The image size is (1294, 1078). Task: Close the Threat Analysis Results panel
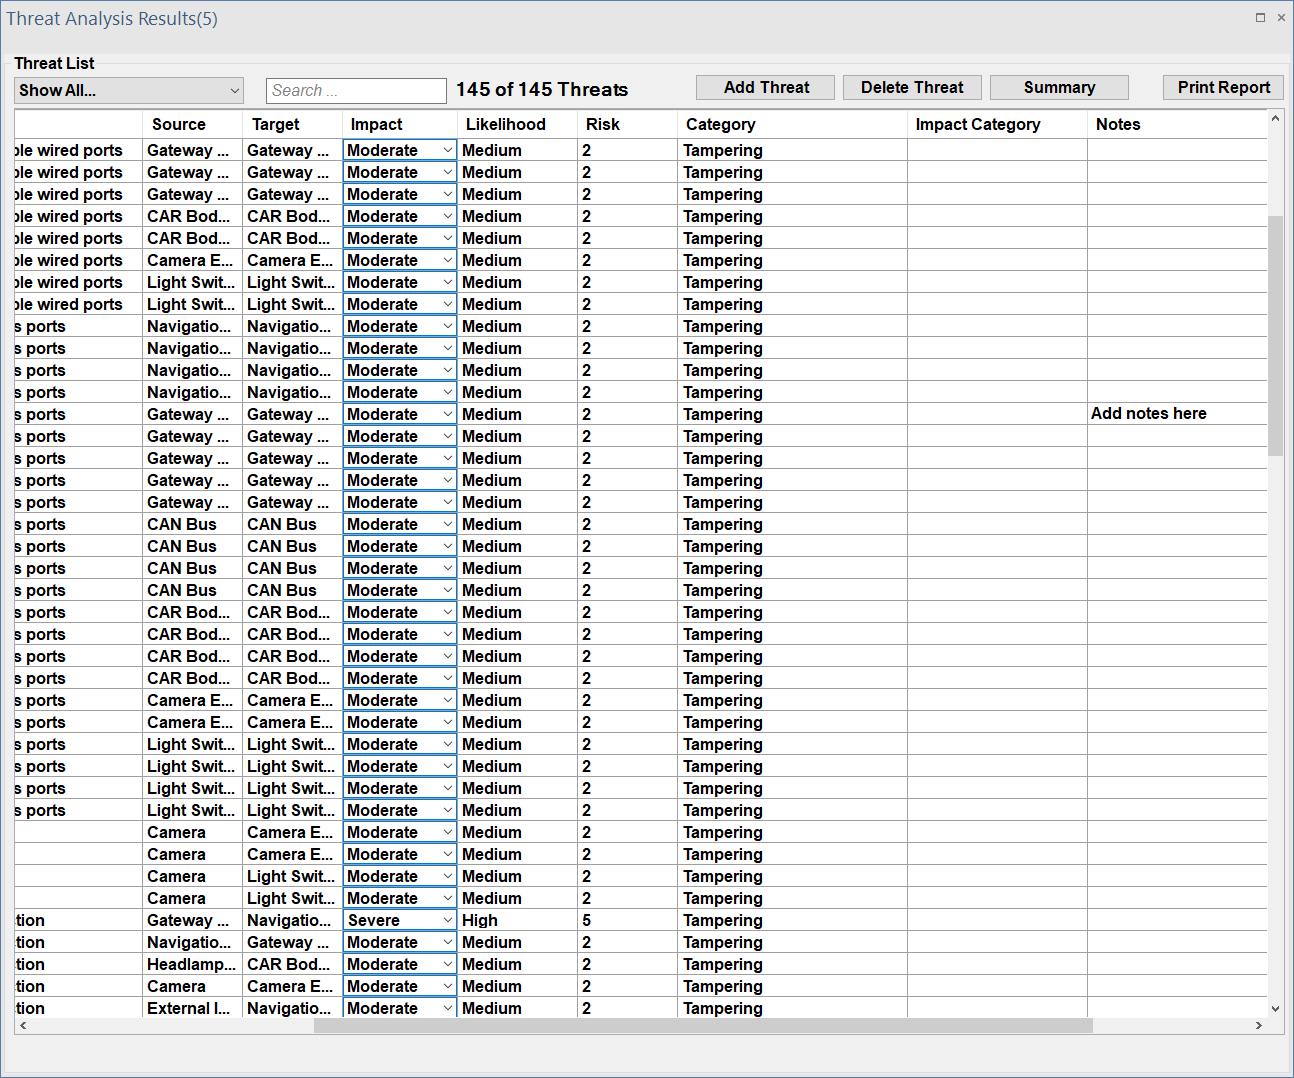pyautogui.click(x=1281, y=17)
